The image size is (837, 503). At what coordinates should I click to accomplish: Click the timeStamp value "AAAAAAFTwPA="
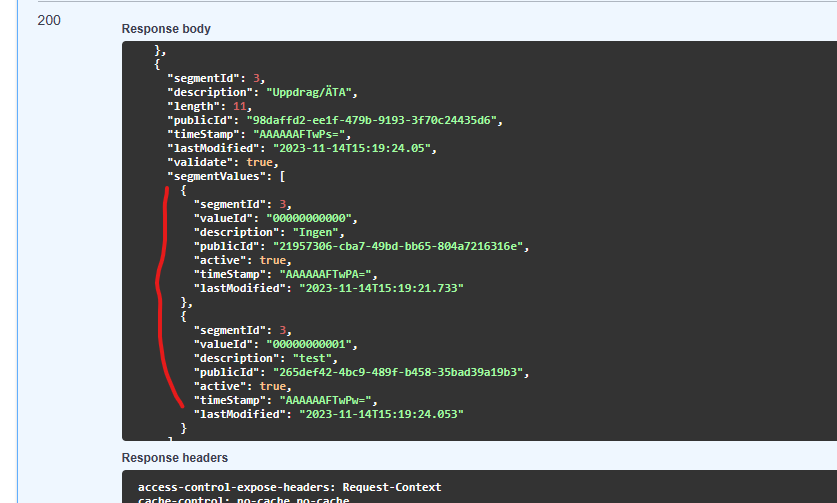(x=326, y=274)
